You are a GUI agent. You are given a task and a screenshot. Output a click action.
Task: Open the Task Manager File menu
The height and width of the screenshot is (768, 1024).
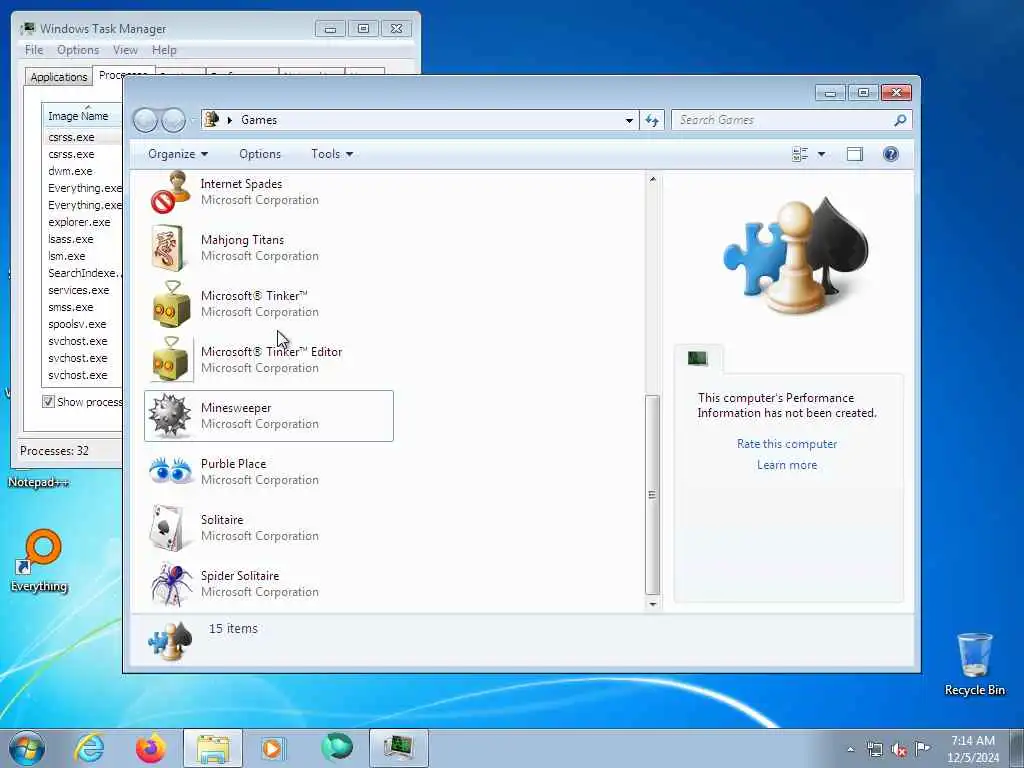[x=34, y=50]
